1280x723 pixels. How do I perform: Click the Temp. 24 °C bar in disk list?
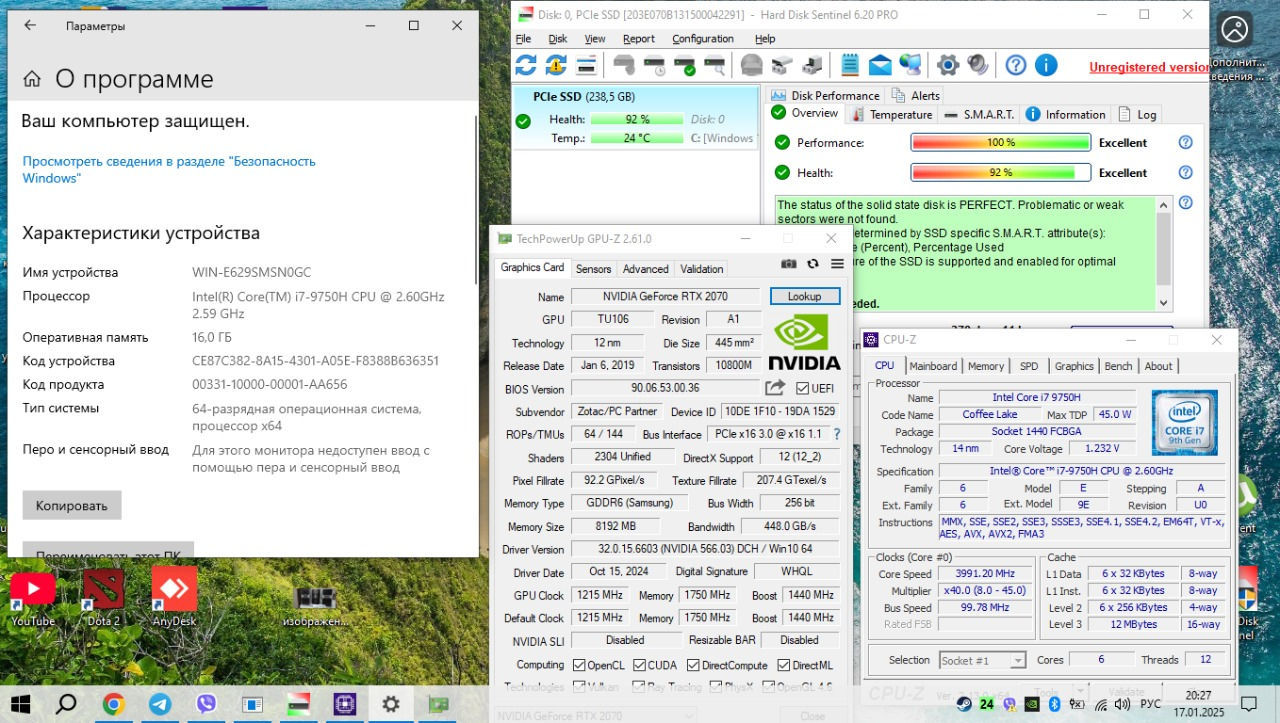pos(636,138)
